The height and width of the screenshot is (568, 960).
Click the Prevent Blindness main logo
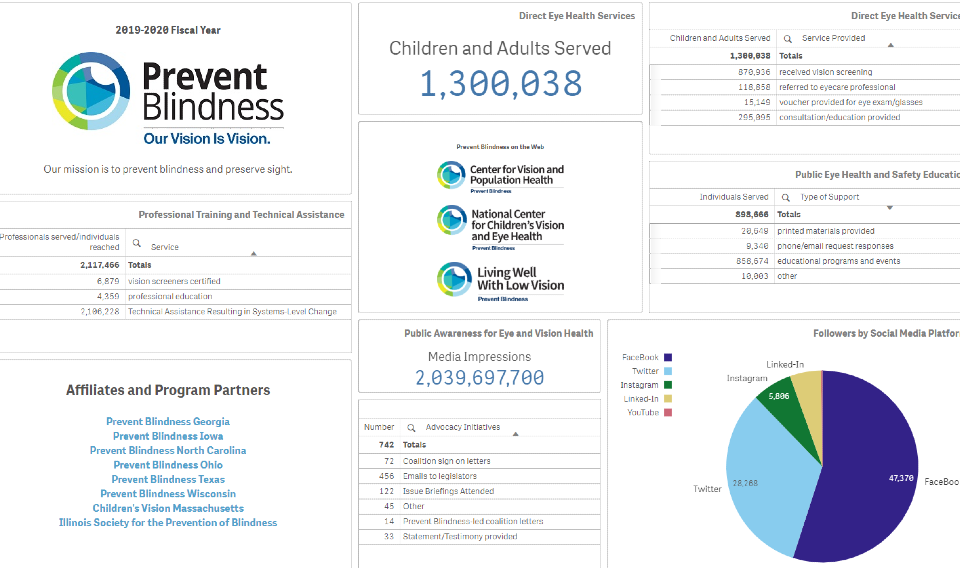[168, 99]
